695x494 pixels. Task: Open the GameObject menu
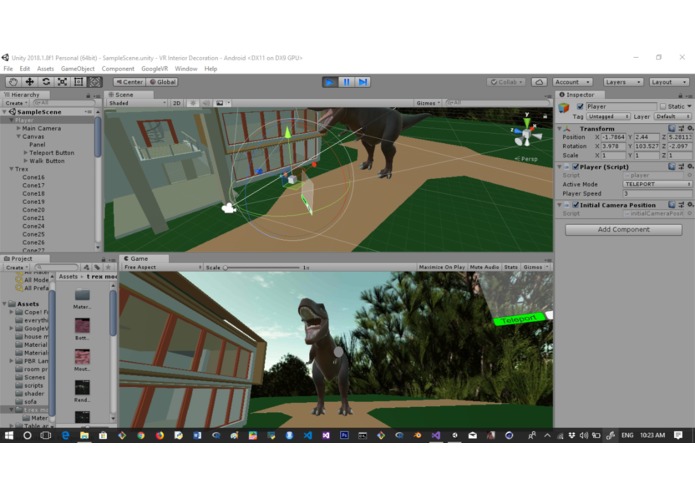[78, 69]
